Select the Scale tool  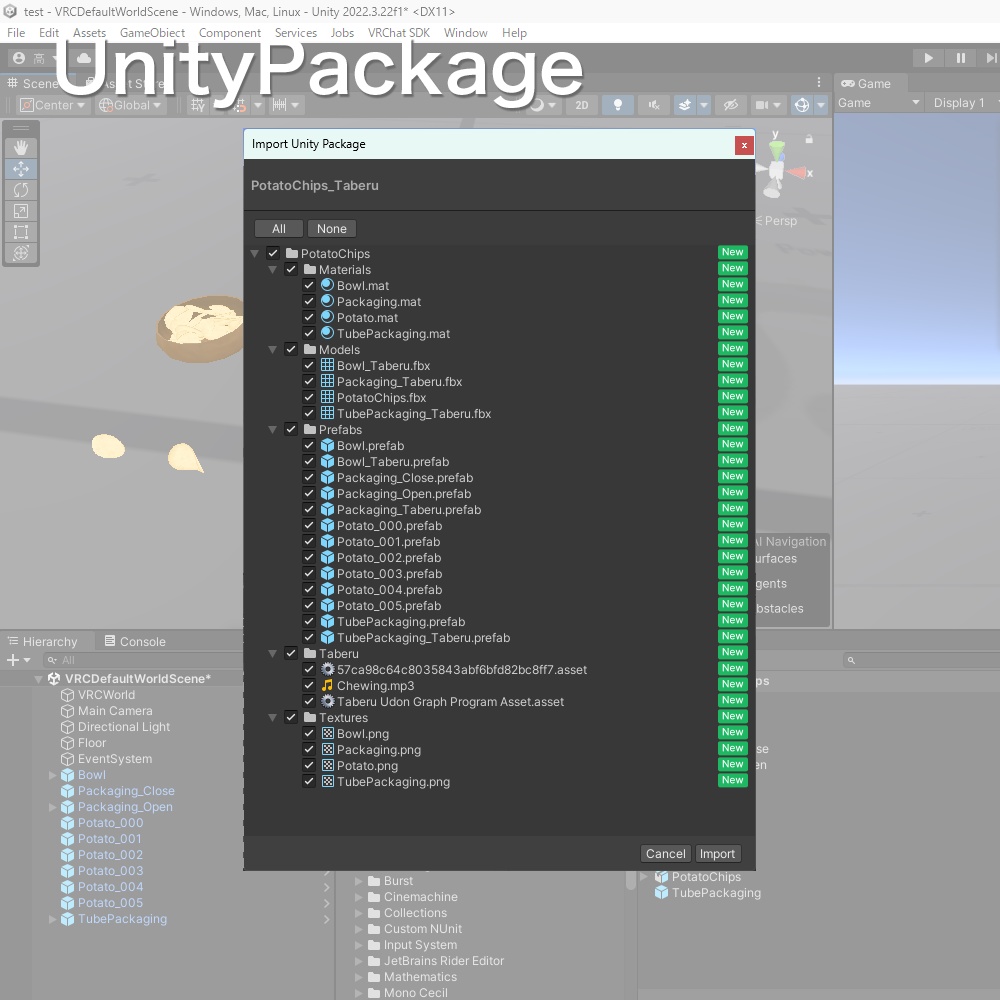pyautogui.click(x=21, y=211)
